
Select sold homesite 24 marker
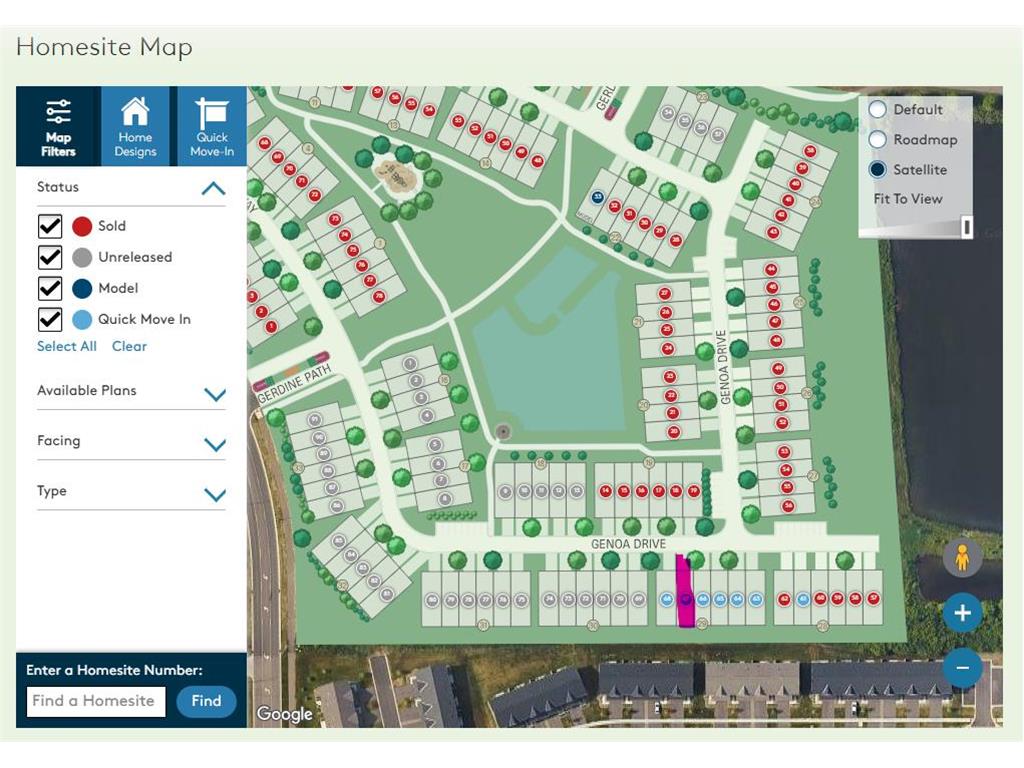668,349
